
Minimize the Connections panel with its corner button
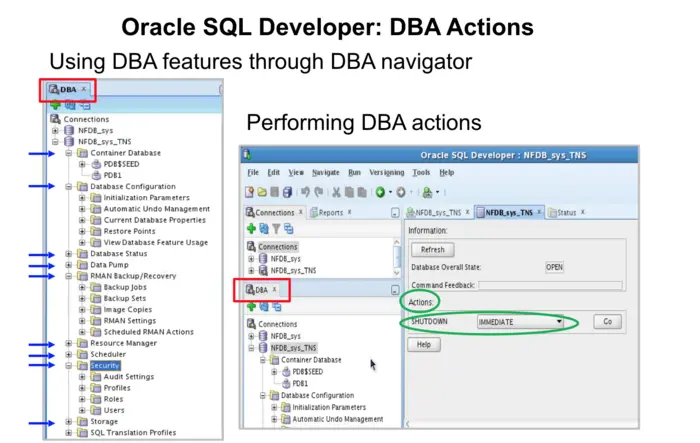395,213
